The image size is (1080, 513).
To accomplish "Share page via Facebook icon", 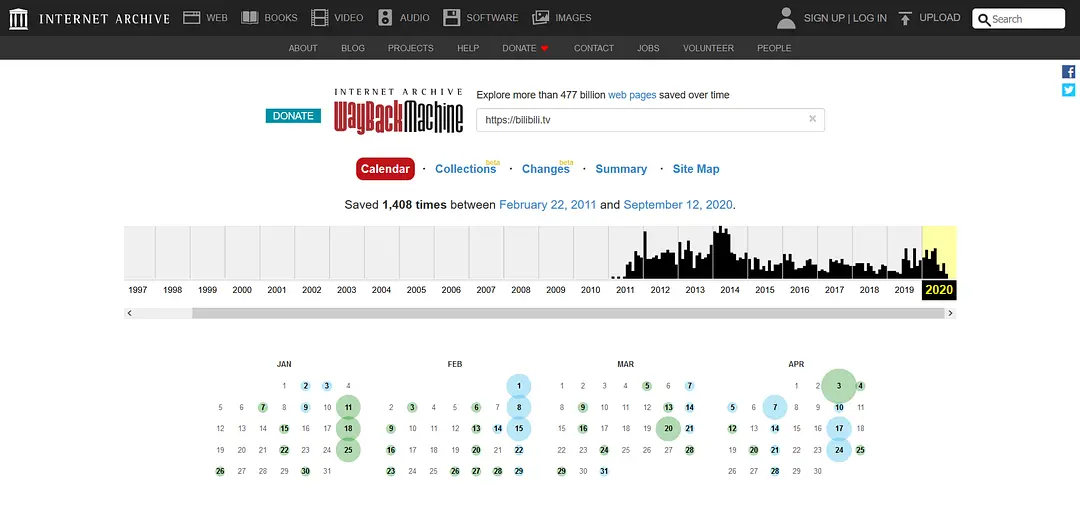I will 1068,72.
